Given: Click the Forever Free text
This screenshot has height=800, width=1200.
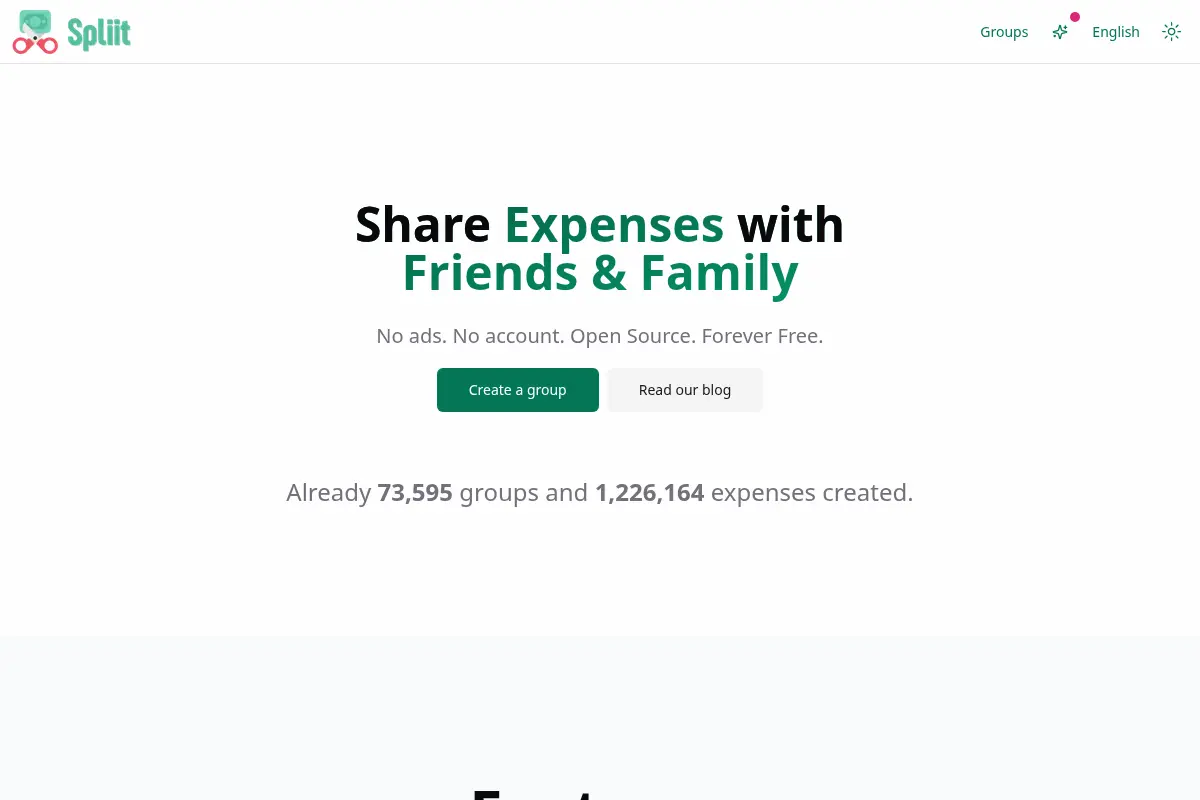Looking at the screenshot, I should point(762,336).
